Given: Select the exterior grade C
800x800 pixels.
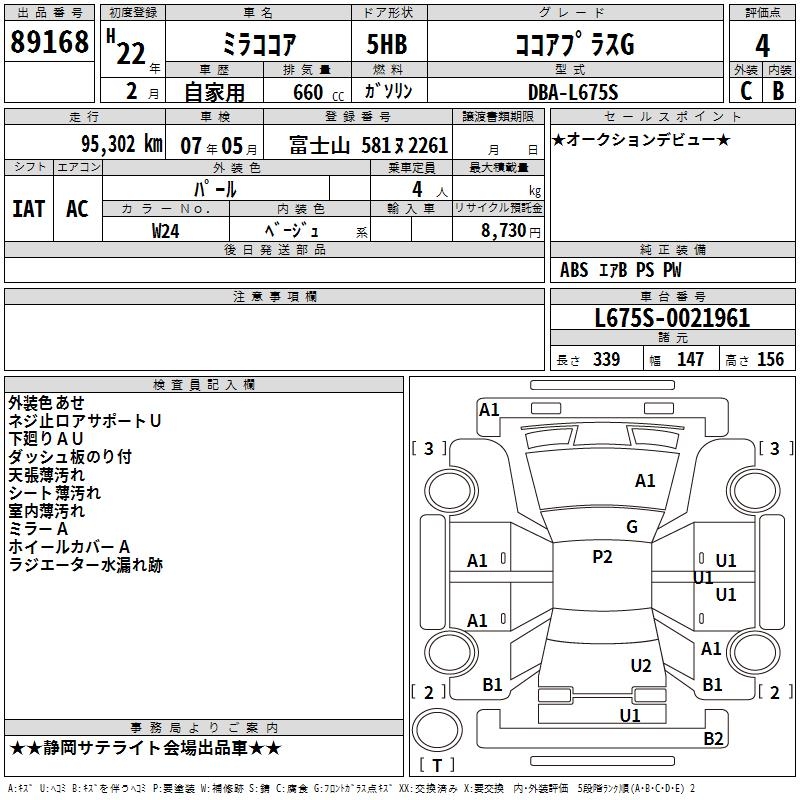Looking at the screenshot, I should (x=746, y=91).
